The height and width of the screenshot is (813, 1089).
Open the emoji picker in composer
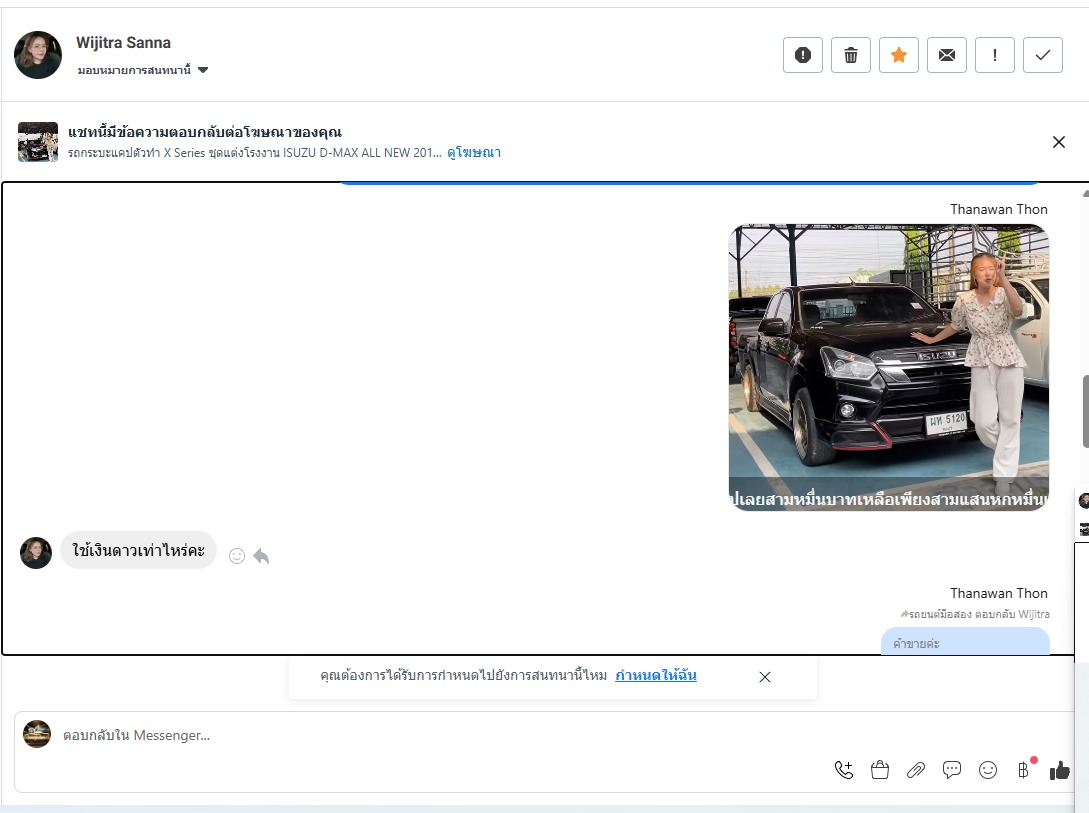988,770
